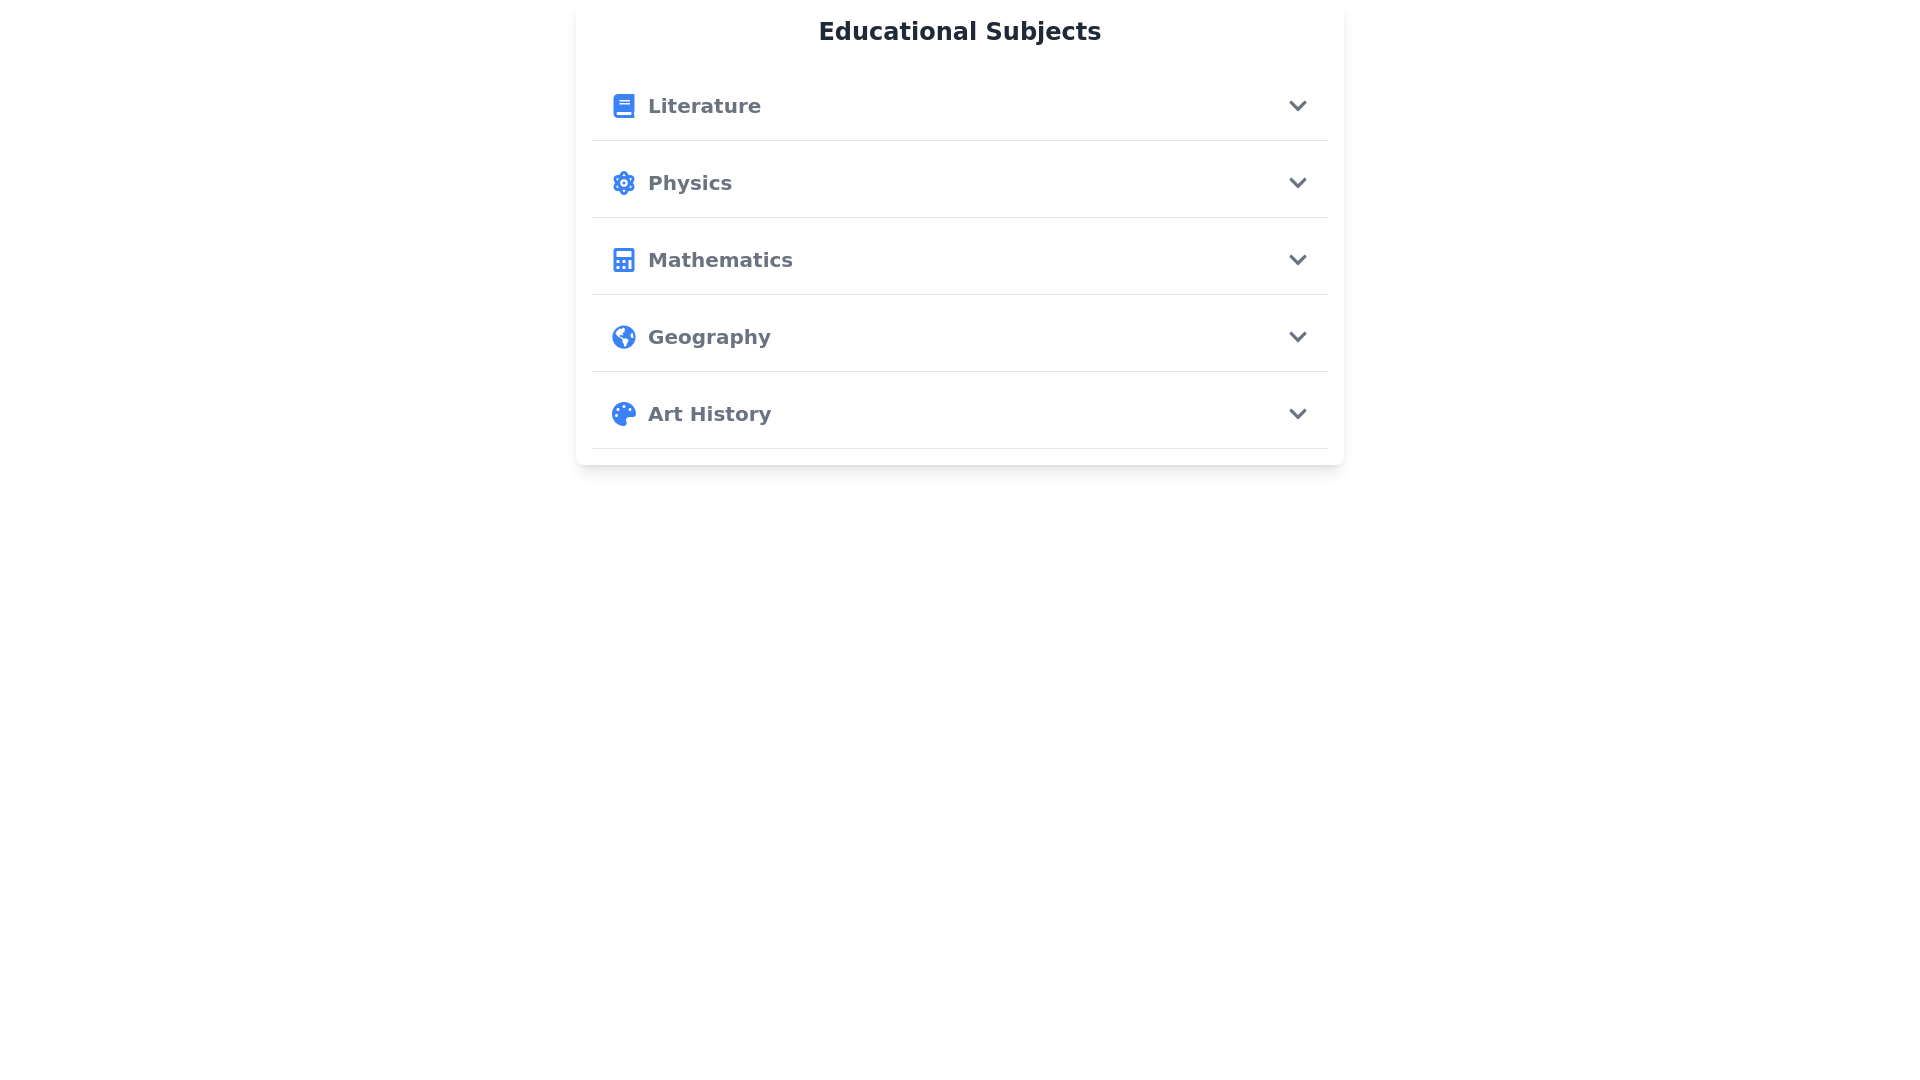Click the blue book icon beside Literature

tap(623, 106)
